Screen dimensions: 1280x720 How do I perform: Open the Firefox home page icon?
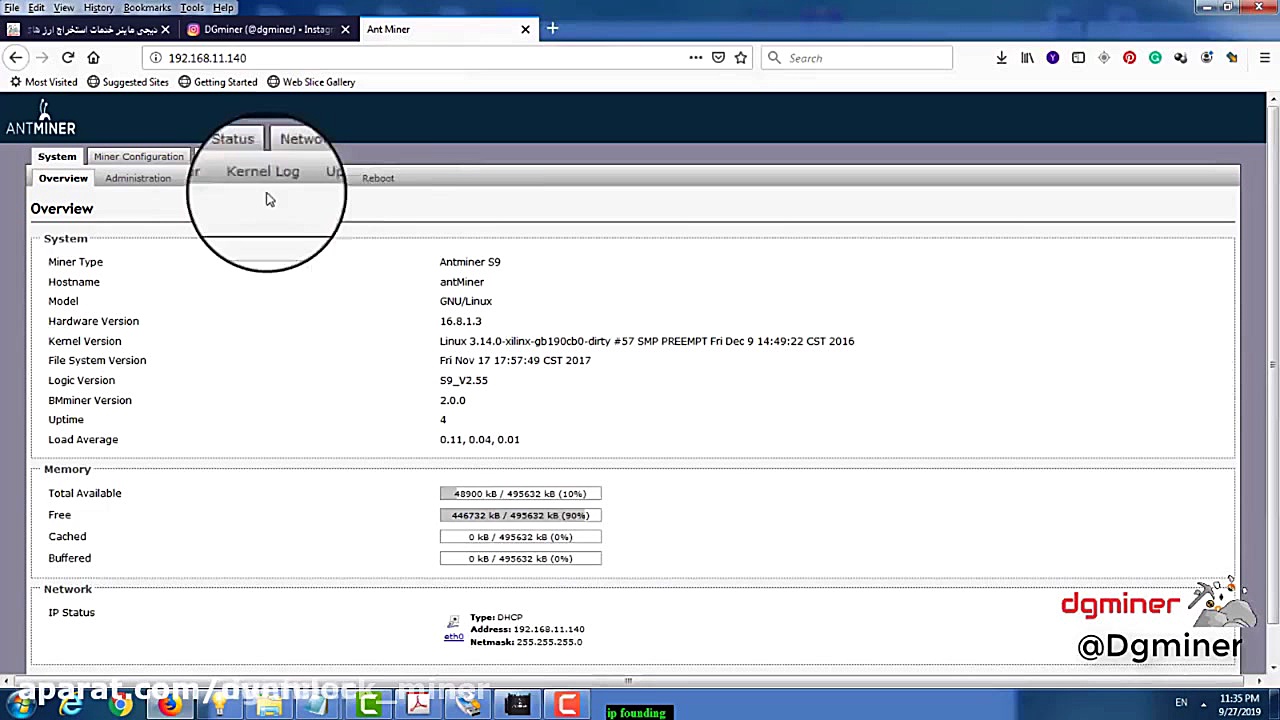(x=93, y=58)
